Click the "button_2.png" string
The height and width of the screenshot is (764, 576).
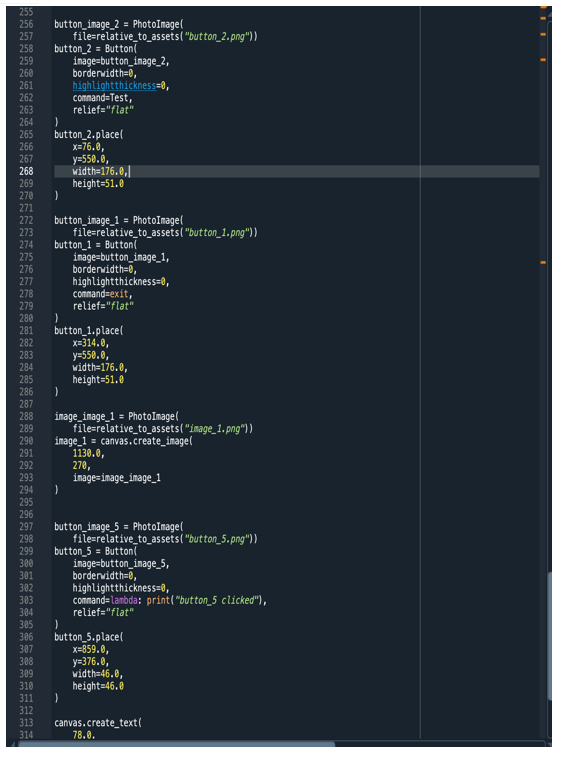click(x=217, y=37)
